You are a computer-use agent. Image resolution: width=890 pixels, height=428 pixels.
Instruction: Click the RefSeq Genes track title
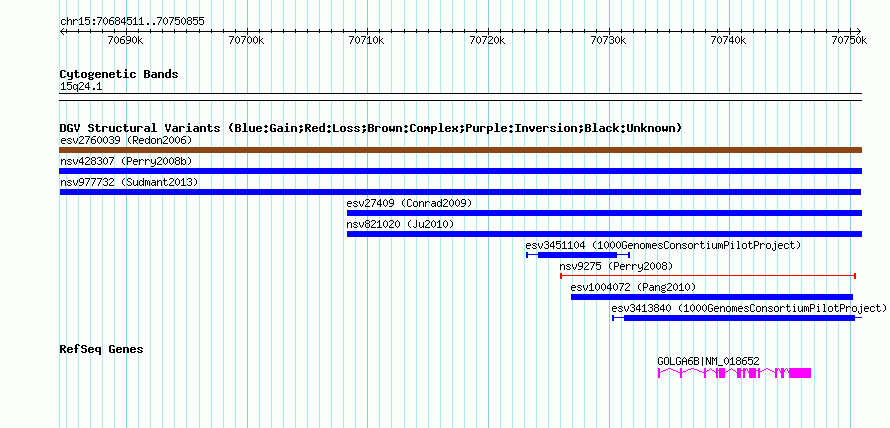pyautogui.click(x=102, y=349)
